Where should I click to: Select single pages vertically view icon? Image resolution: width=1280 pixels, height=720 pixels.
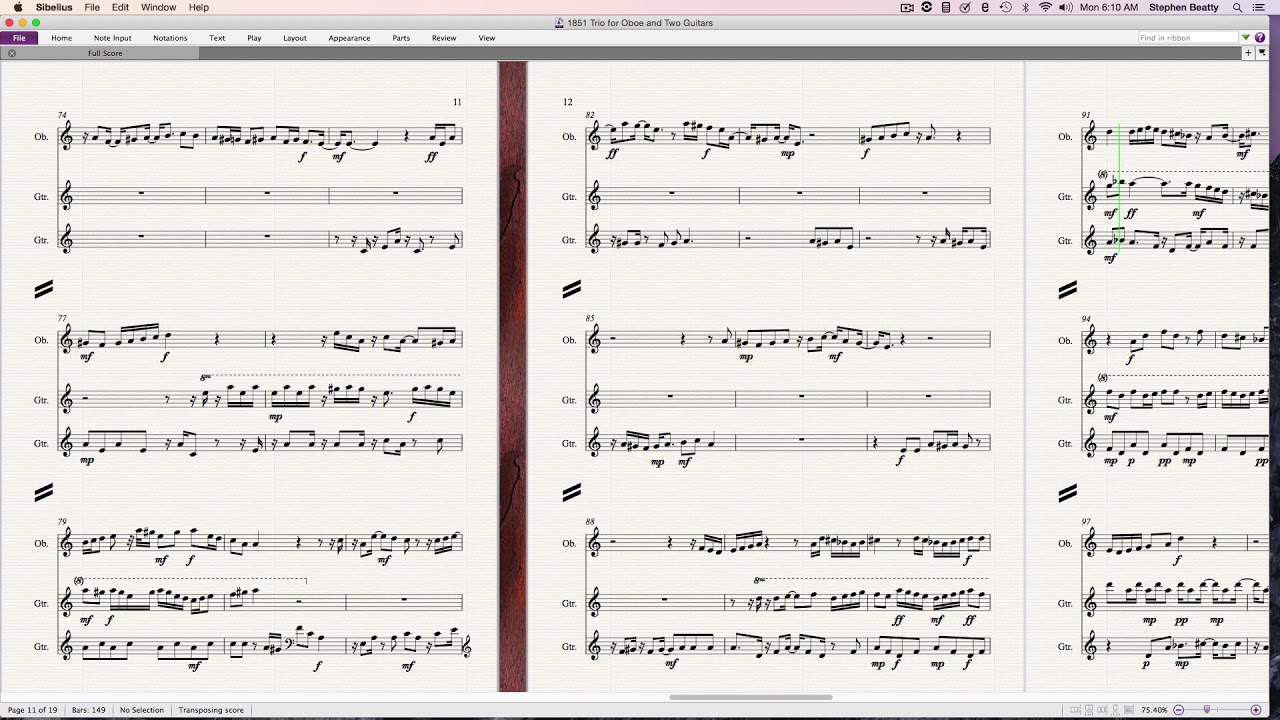pos(1115,709)
